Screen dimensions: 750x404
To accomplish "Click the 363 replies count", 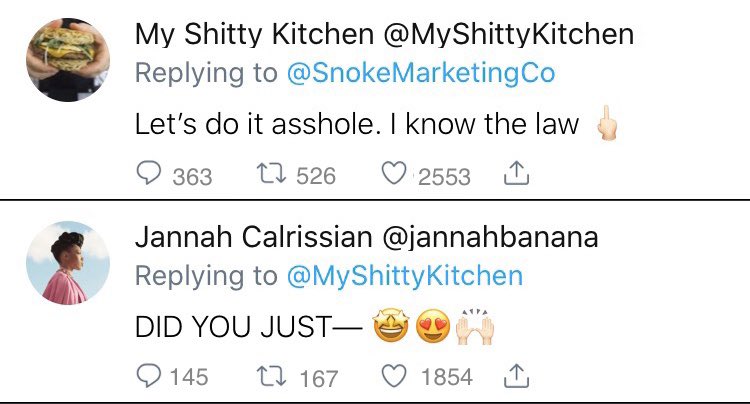I will tap(192, 177).
